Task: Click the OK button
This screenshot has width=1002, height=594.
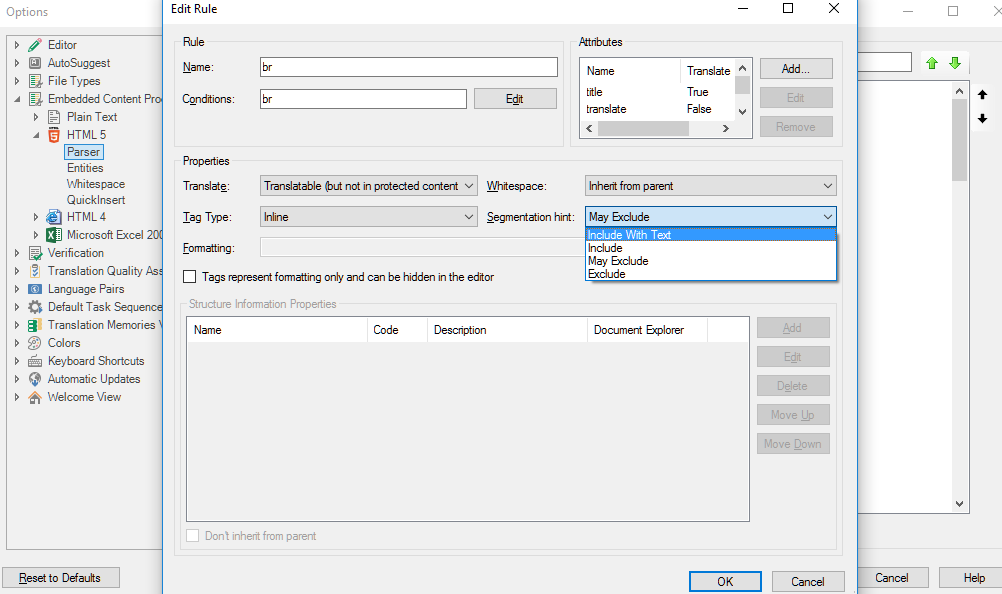Action: click(725, 581)
